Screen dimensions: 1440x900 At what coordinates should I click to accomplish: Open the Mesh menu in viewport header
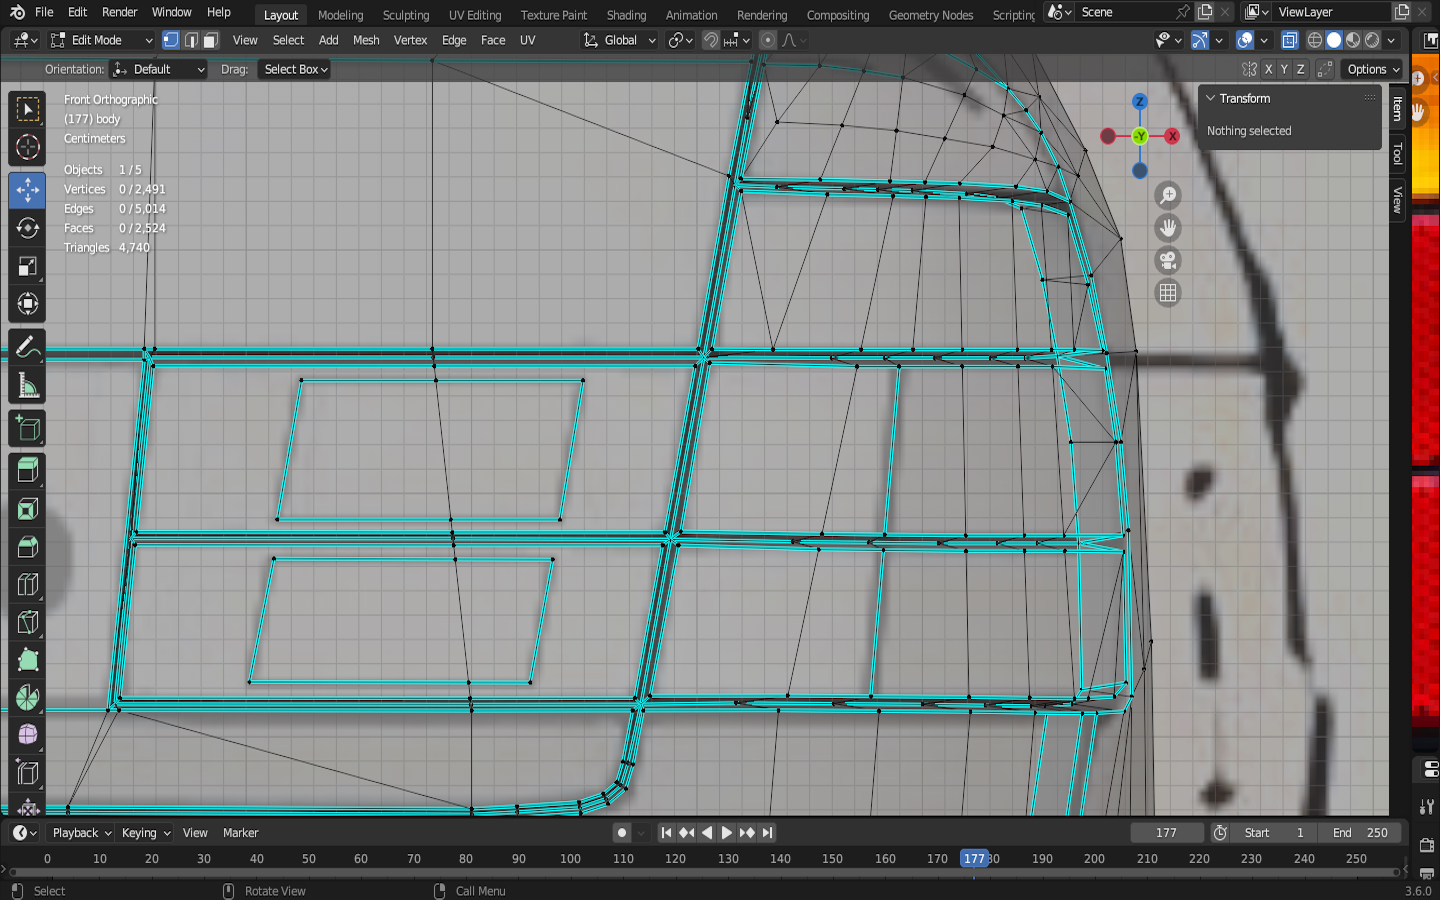click(366, 40)
